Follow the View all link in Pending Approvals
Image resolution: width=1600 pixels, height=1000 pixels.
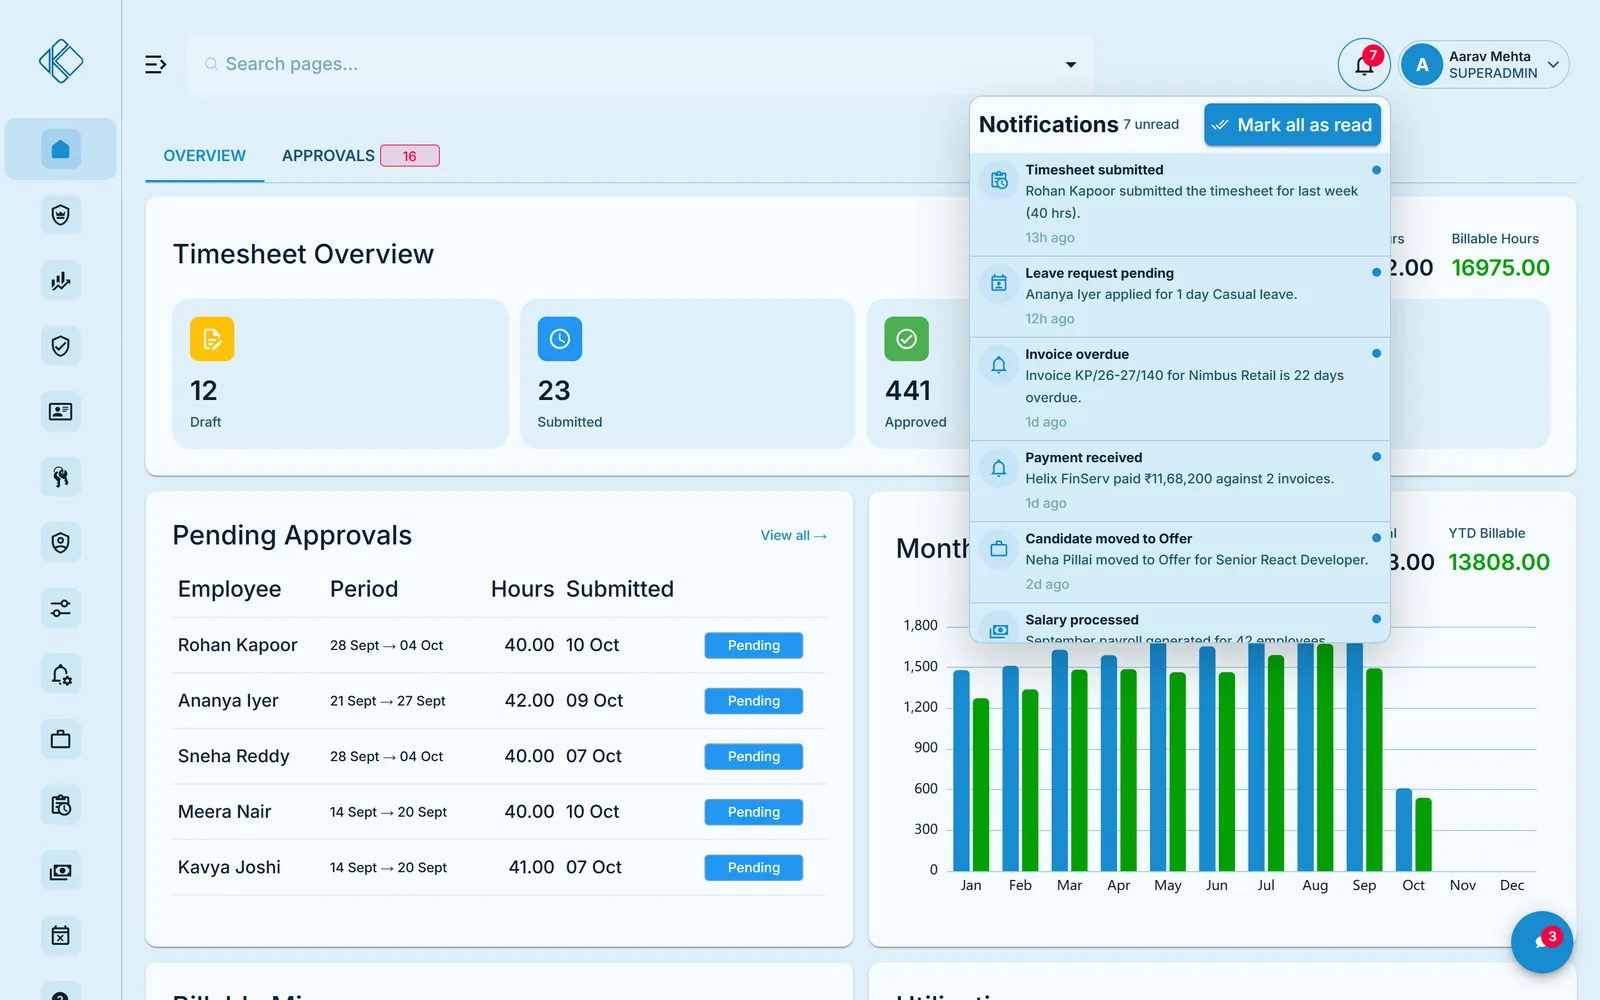[794, 536]
